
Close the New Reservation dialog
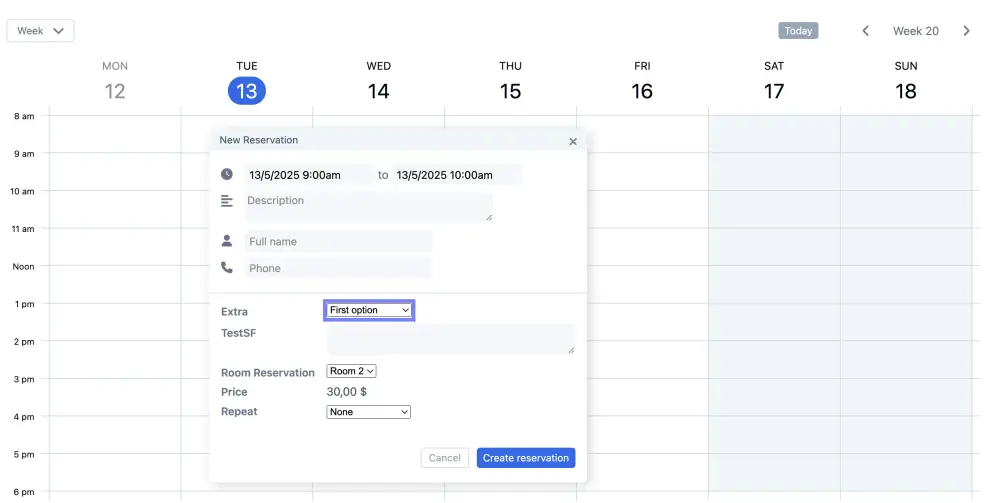(x=573, y=142)
